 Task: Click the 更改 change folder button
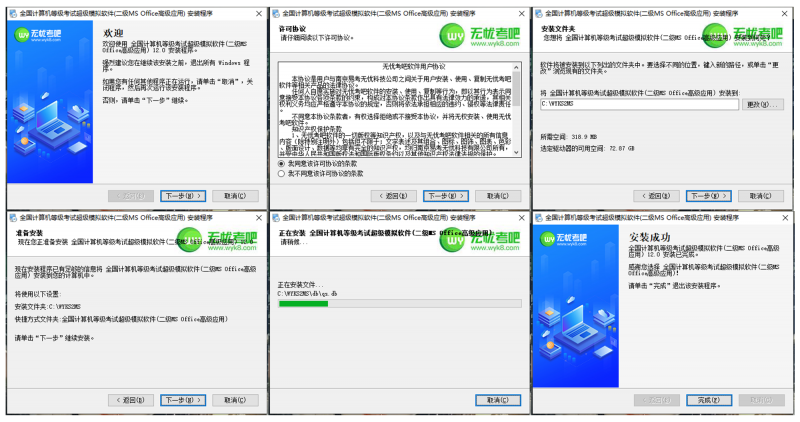(x=763, y=105)
